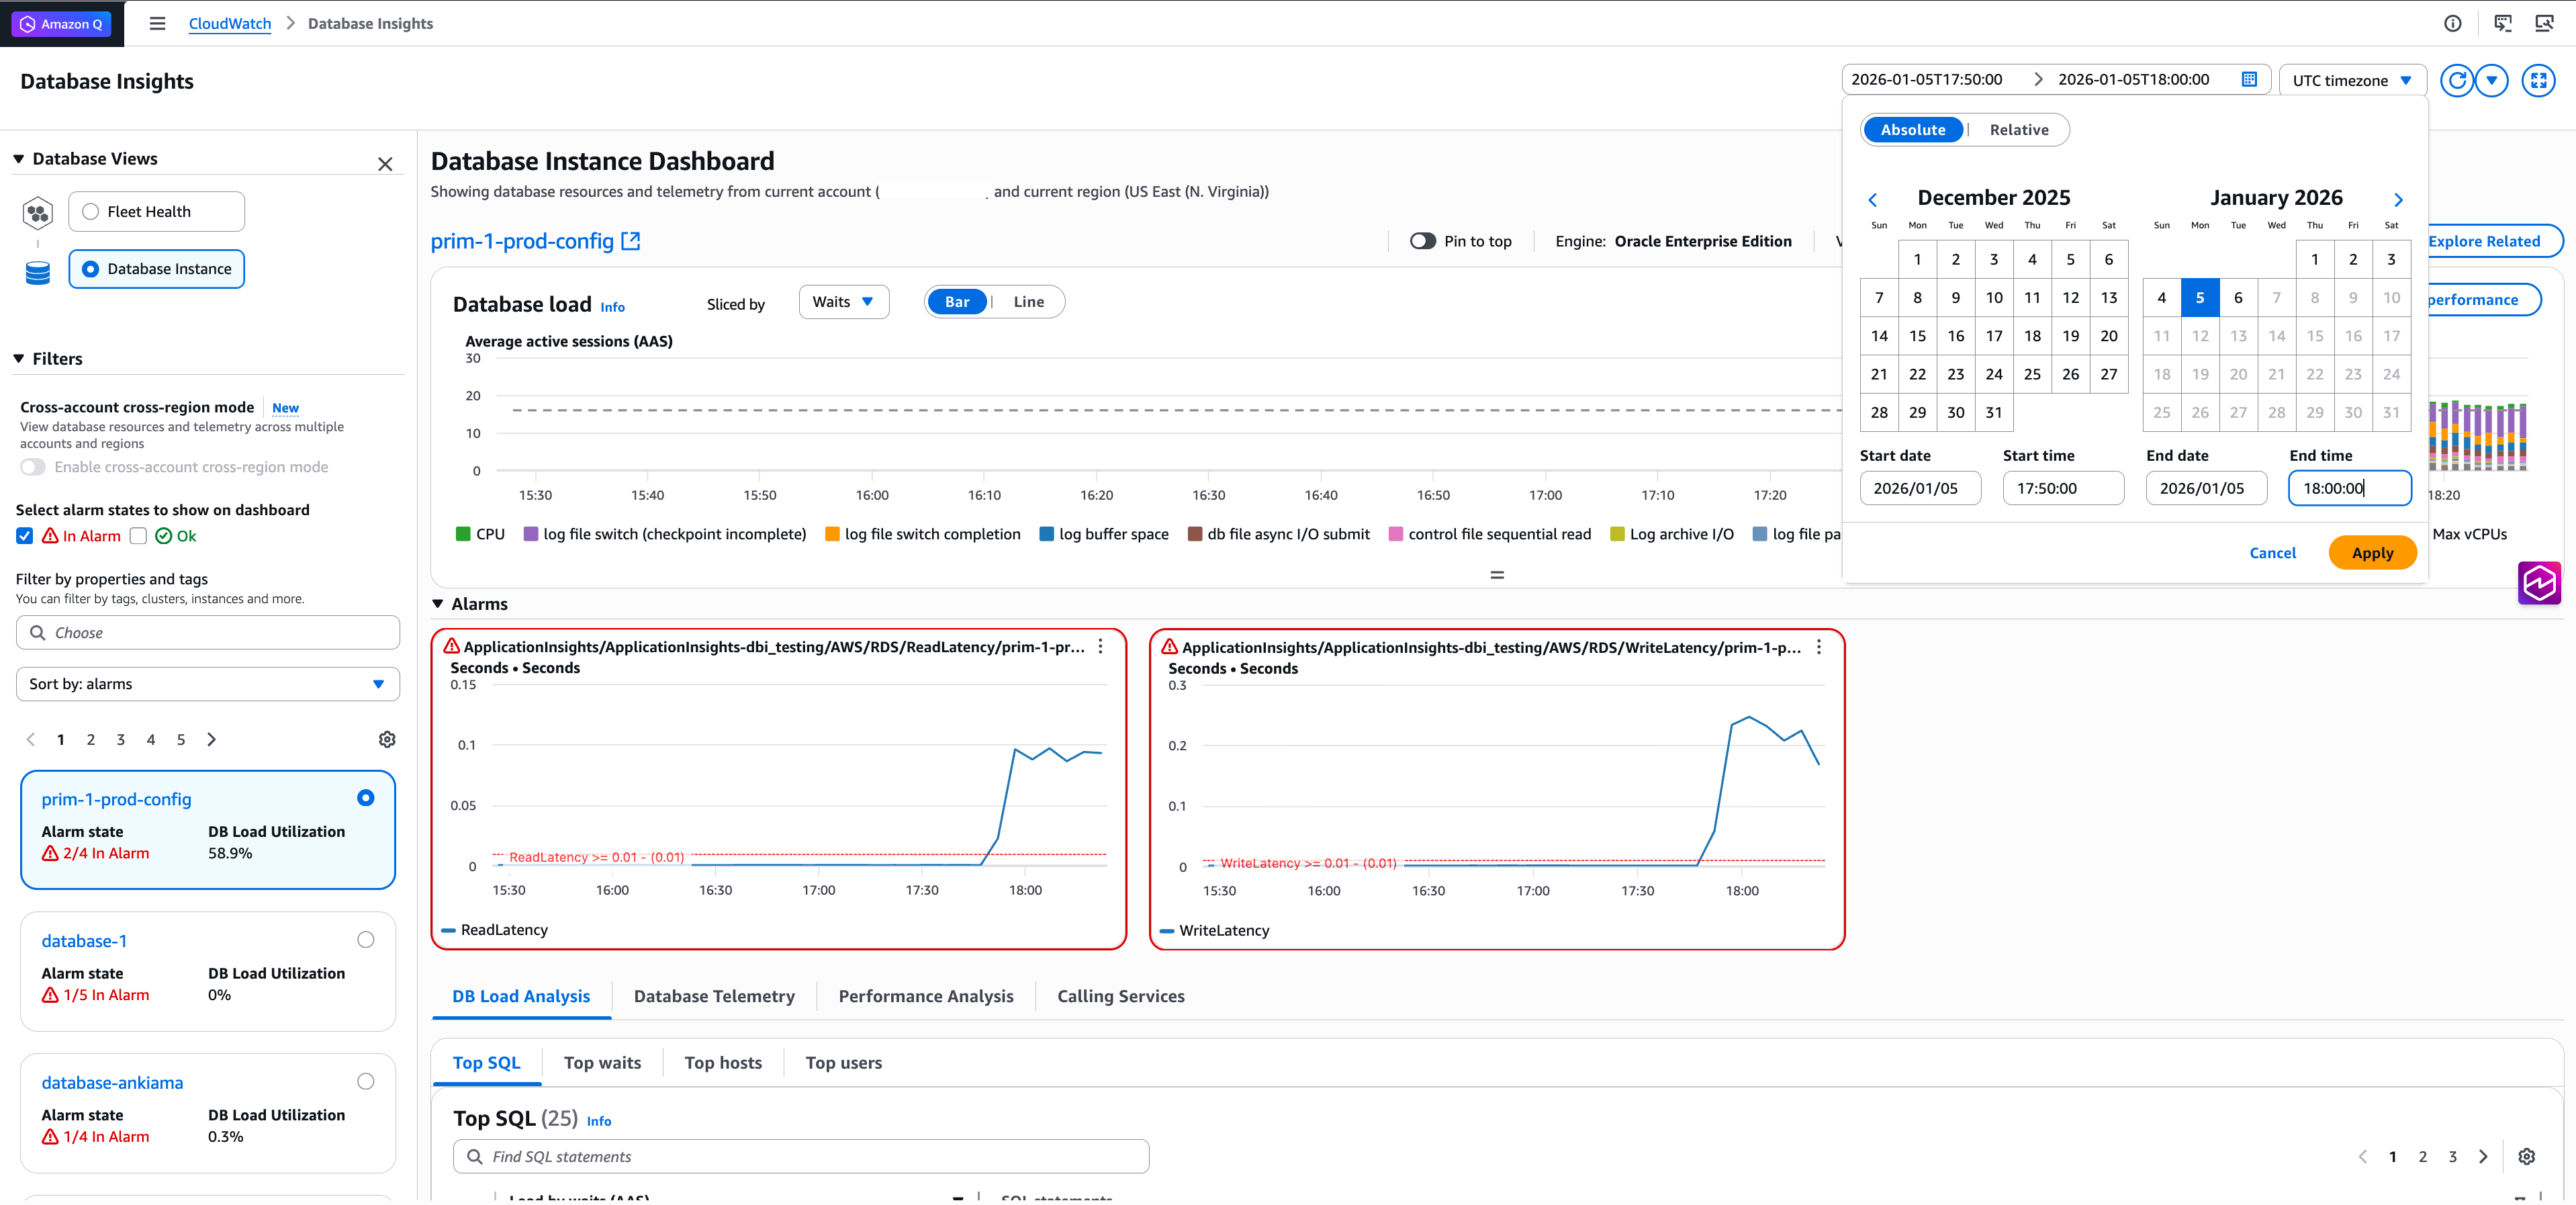Open the Waits sliced-by dropdown
The height and width of the screenshot is (1205, 2576).
pyautogui.click(x=844, y=302)
